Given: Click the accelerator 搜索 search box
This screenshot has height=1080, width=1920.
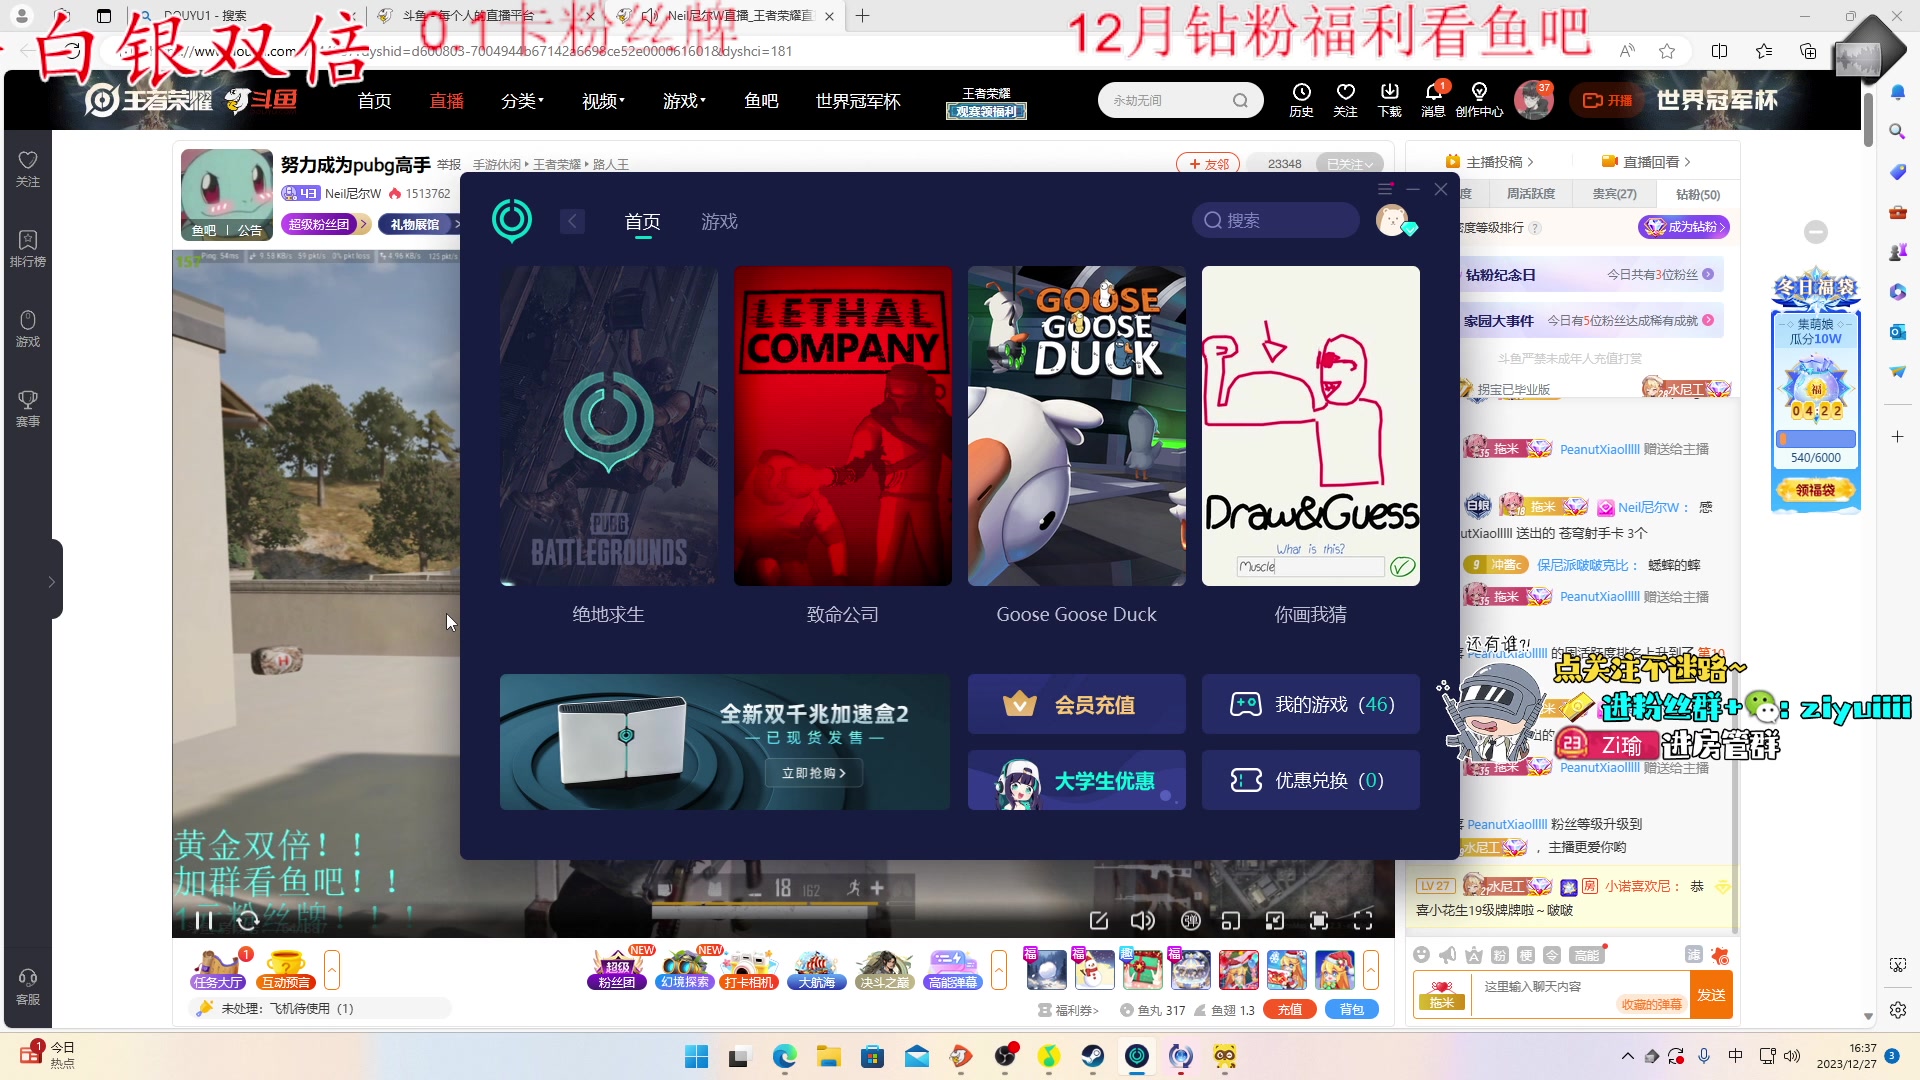Looking at the screenshot, I should tap(1275, 220).
